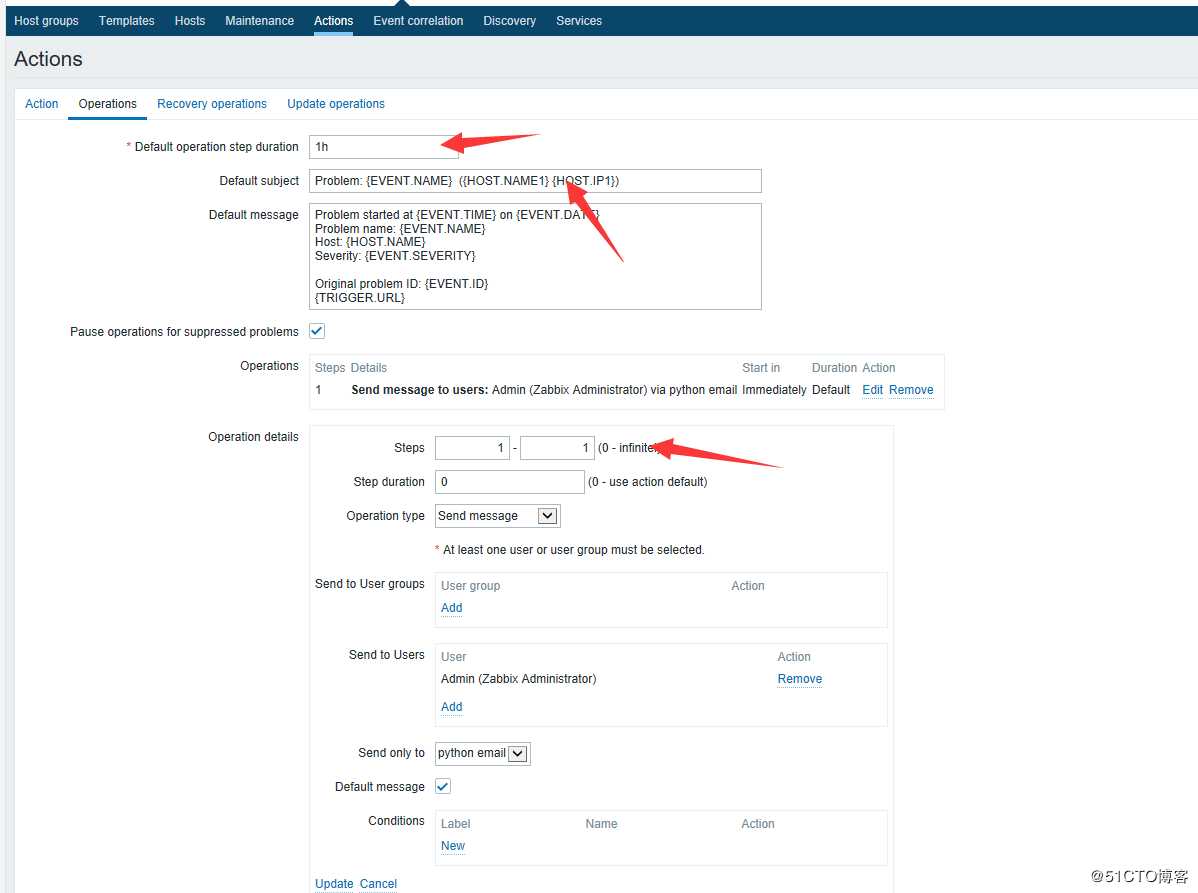Viewport: 1198px width, 893px height.
Task: Add a New condition
Action: [x=452, y=846]
